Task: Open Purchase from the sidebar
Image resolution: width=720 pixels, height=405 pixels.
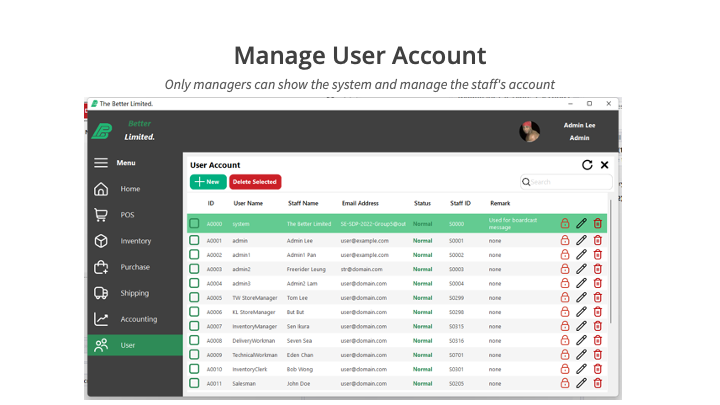Action: point(135,267)
